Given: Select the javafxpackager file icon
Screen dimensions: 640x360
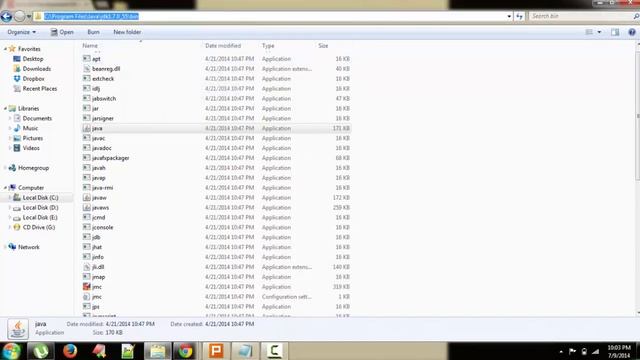Looking at the screenshot, I should click(x=87, y=158).
